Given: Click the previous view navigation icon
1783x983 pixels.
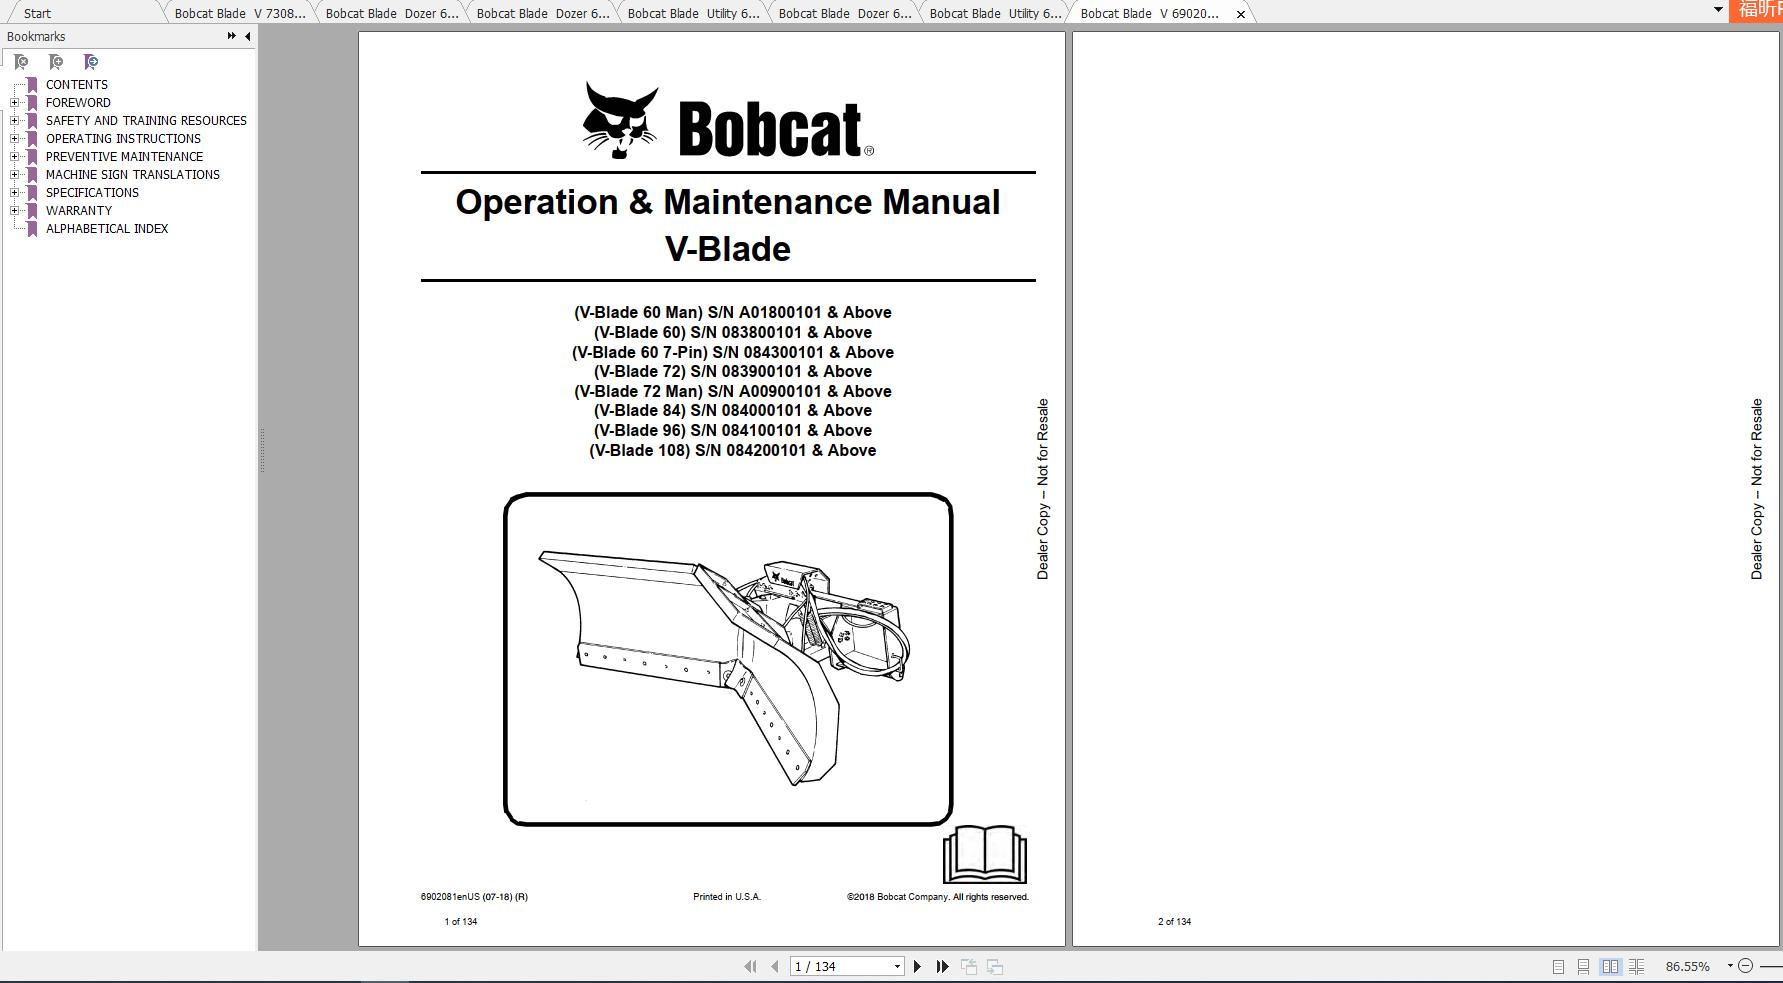Looking at the screenshot, I should coord(968,966).
